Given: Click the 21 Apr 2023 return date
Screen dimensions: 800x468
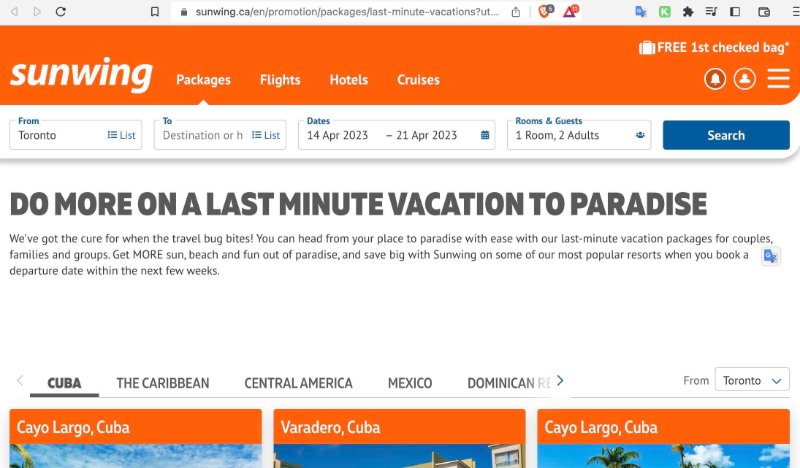Looking at the screenshot, I should (427, 135).
